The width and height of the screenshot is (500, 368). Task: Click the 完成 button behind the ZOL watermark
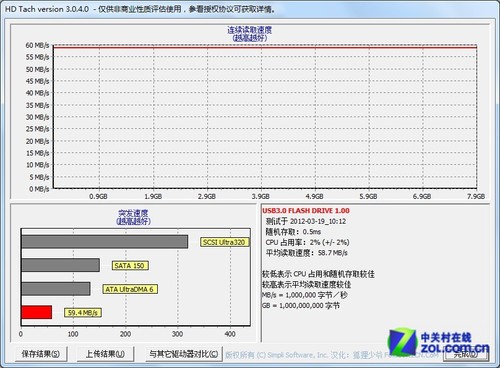point(466,354)
